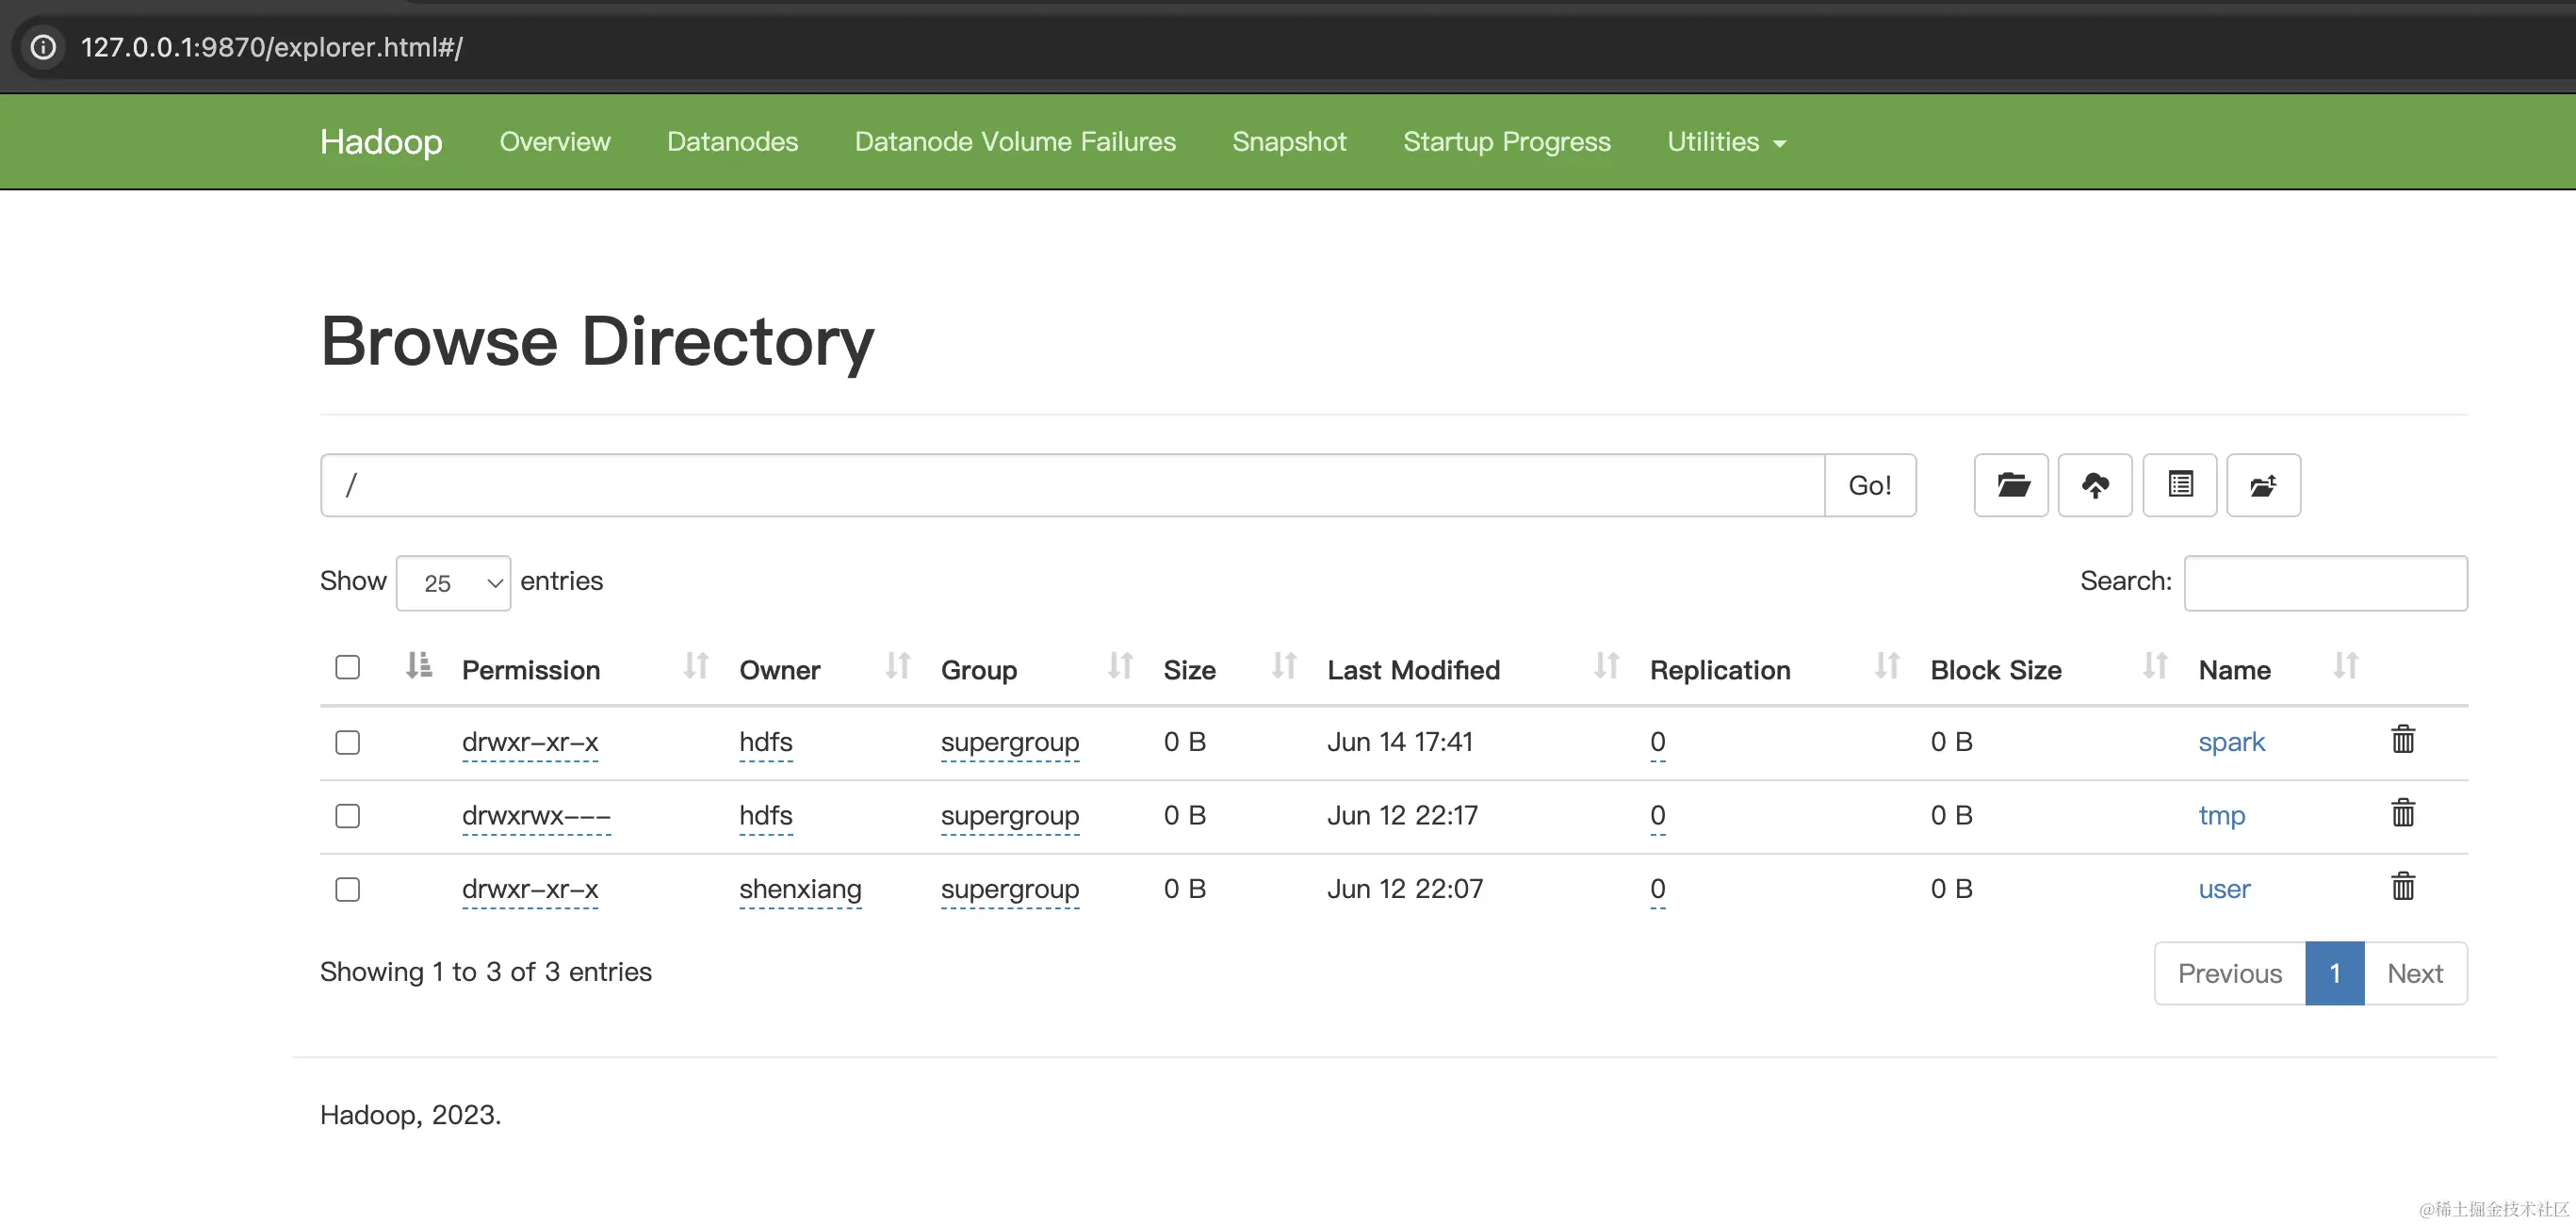Click the Go! button

tap(1871, 485)
